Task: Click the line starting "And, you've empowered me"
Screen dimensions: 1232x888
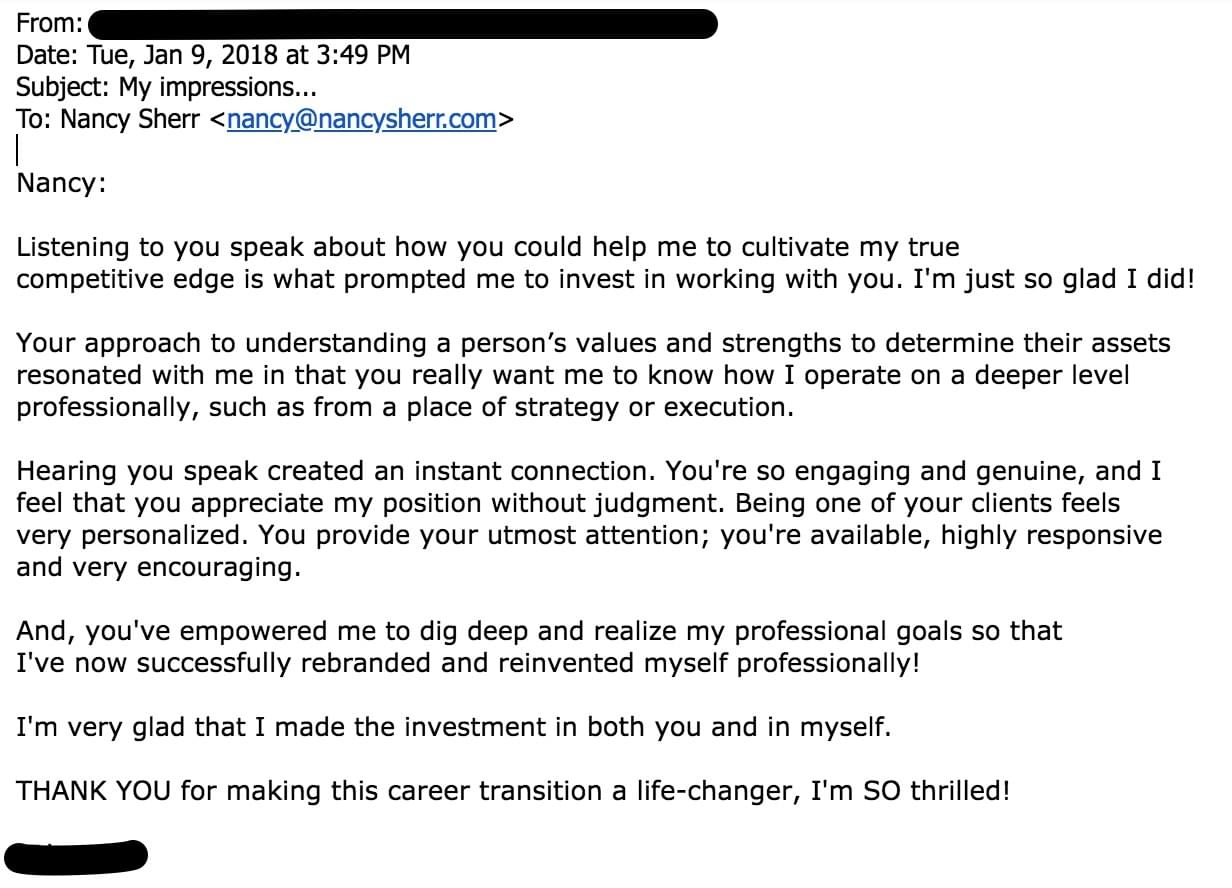Action: pos(539,632)
